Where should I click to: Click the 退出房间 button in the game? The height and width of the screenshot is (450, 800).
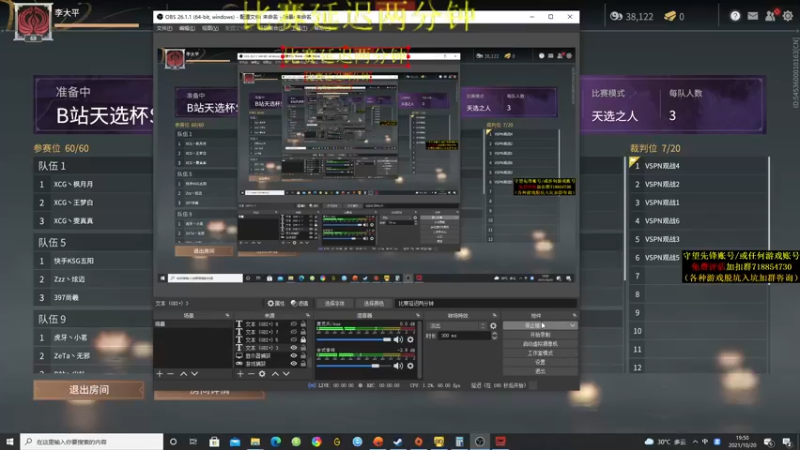tap(89, 390)
